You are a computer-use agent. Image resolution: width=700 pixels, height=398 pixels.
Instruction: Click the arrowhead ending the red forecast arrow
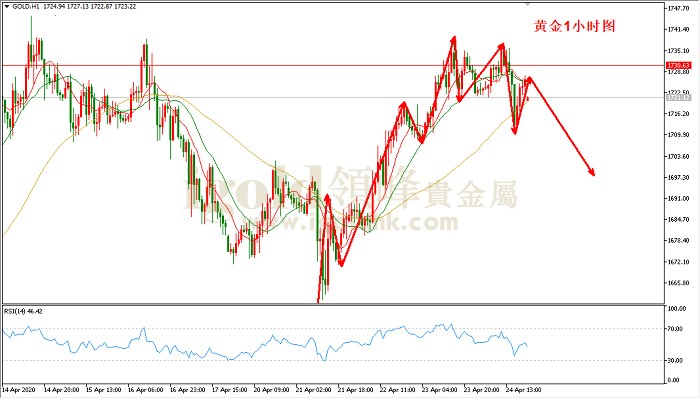click(x=592, y=172)
